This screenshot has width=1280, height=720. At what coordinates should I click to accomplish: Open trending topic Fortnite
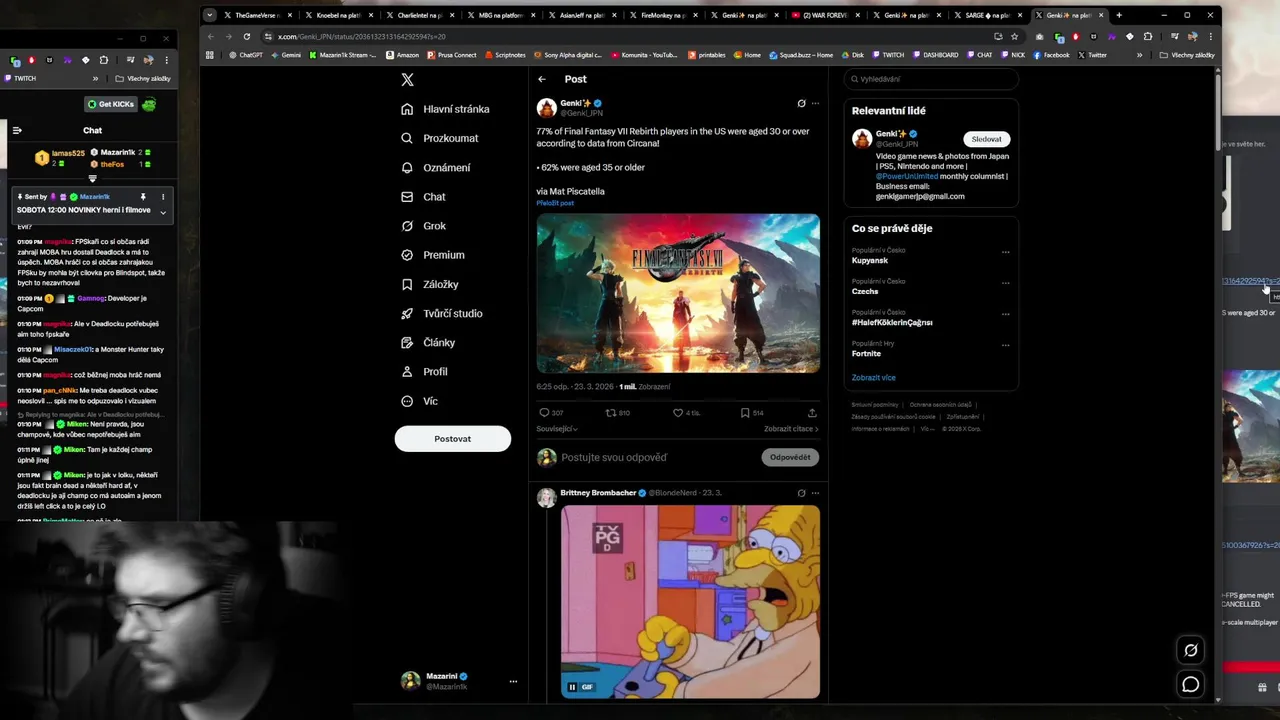(x=866, y=353)
